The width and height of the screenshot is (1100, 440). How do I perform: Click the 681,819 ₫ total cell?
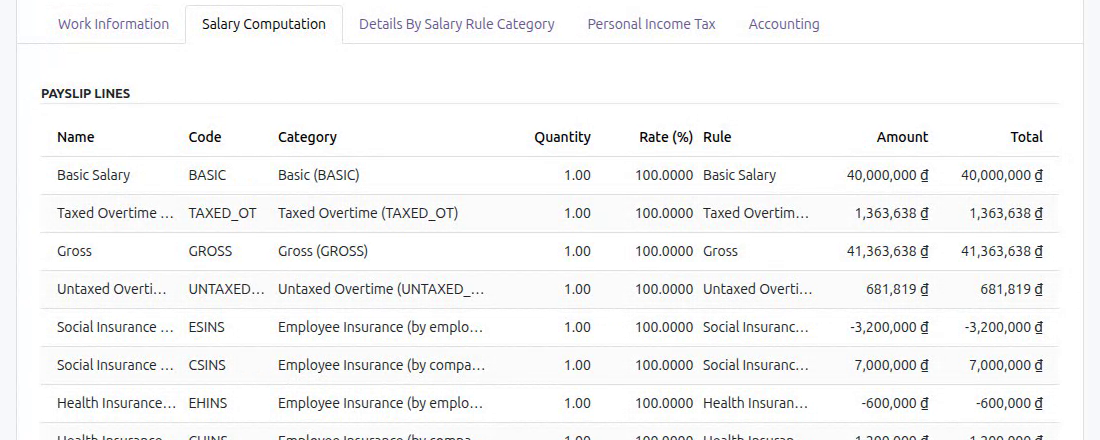click(1014, 289)
